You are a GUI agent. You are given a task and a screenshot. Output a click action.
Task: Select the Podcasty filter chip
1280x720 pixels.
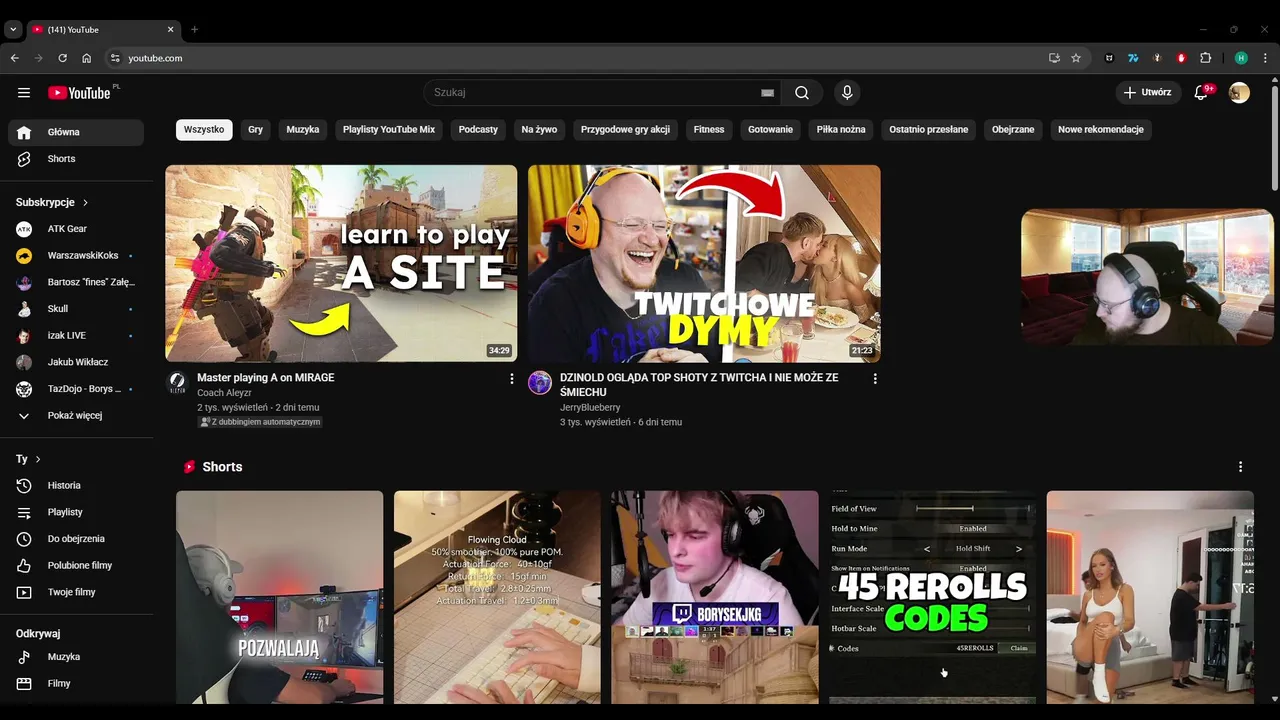(x=478, y=129)
